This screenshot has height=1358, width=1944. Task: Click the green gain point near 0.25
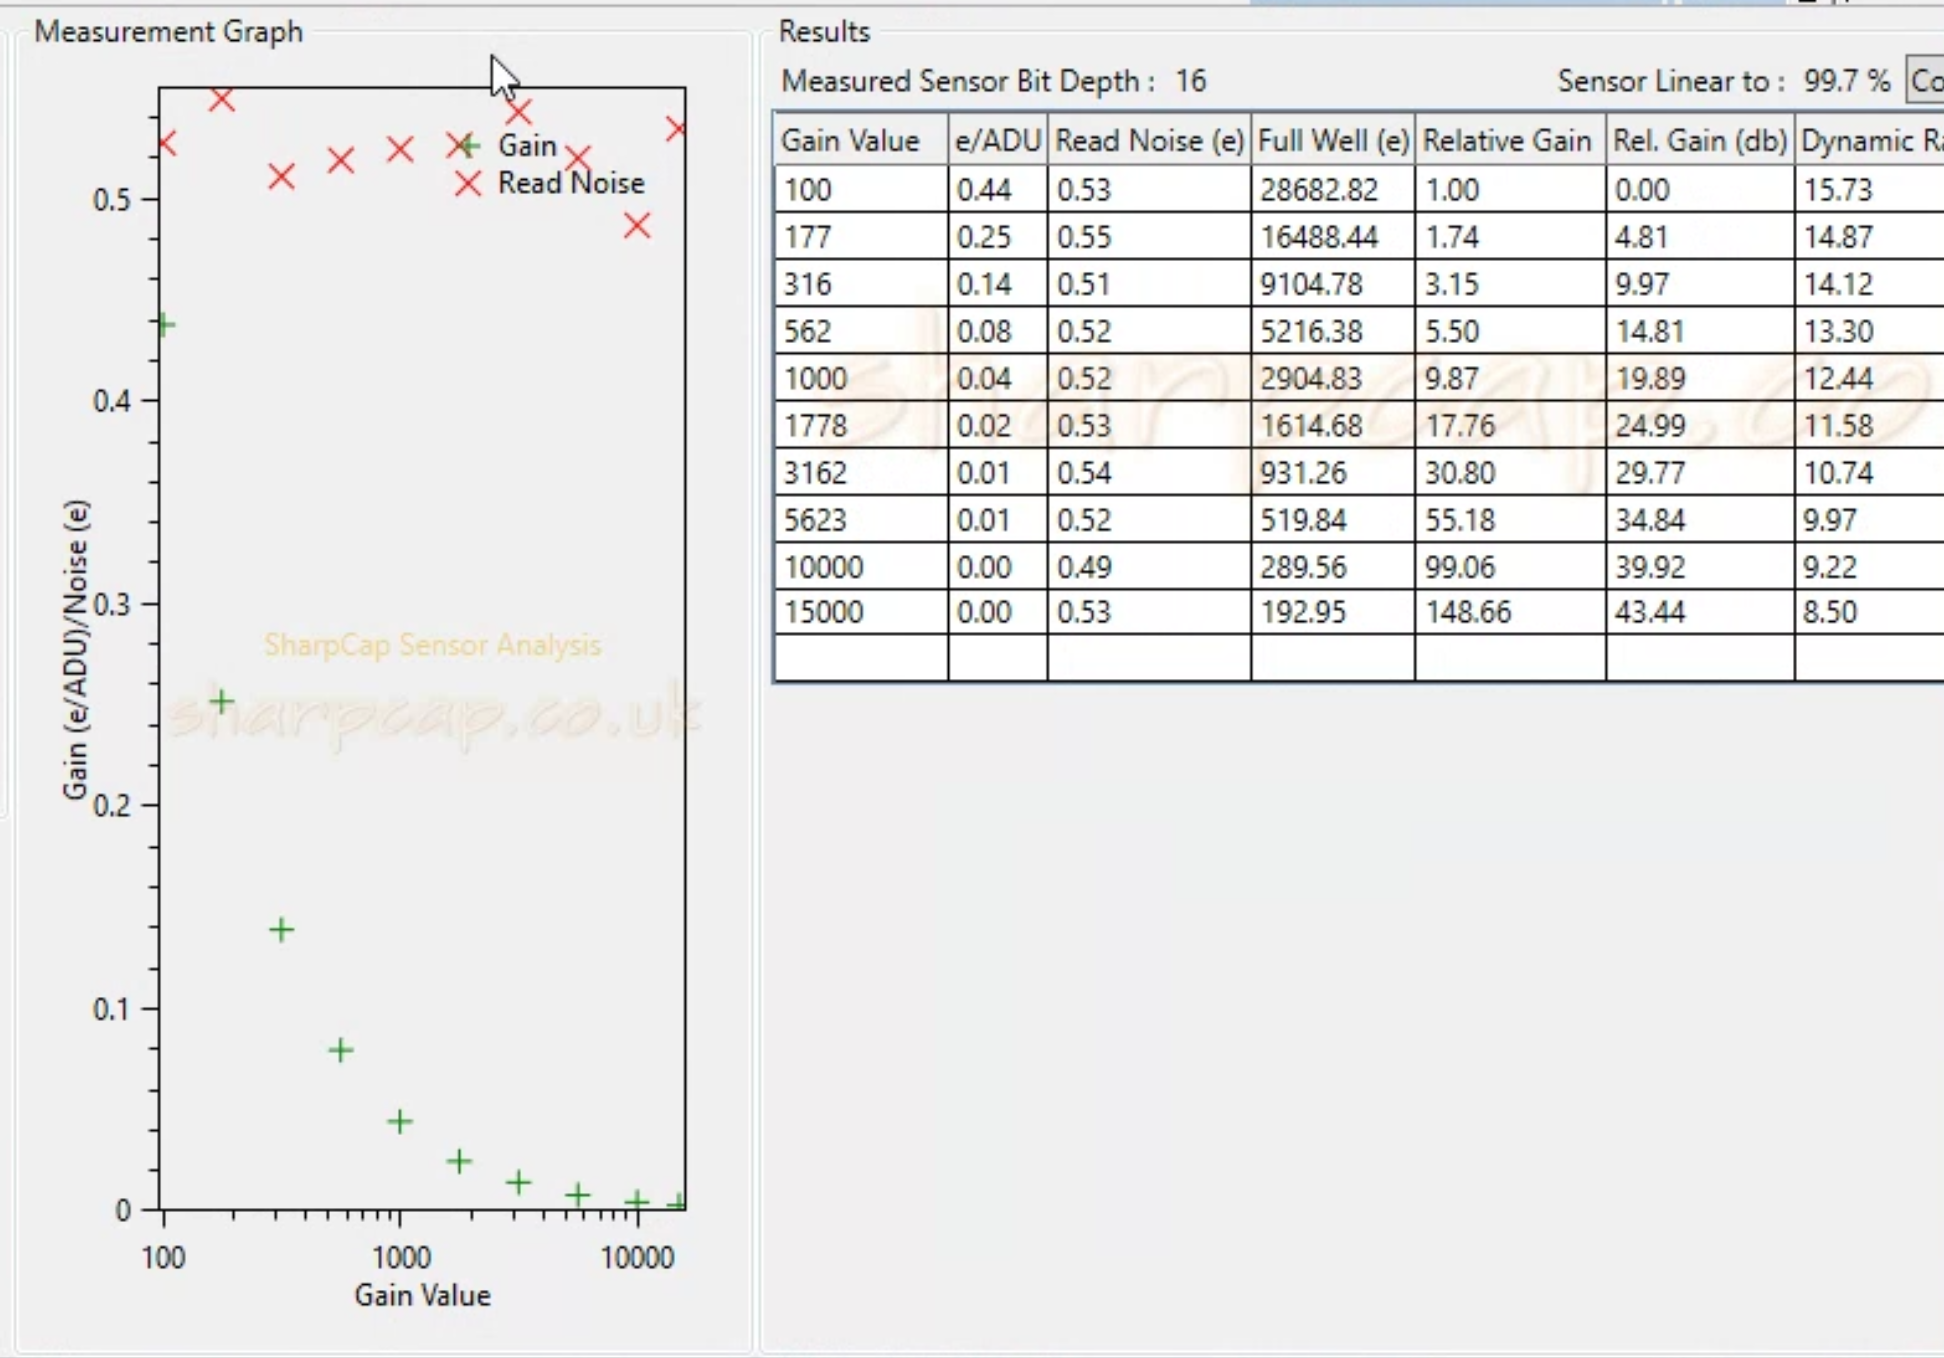point(222,701)
